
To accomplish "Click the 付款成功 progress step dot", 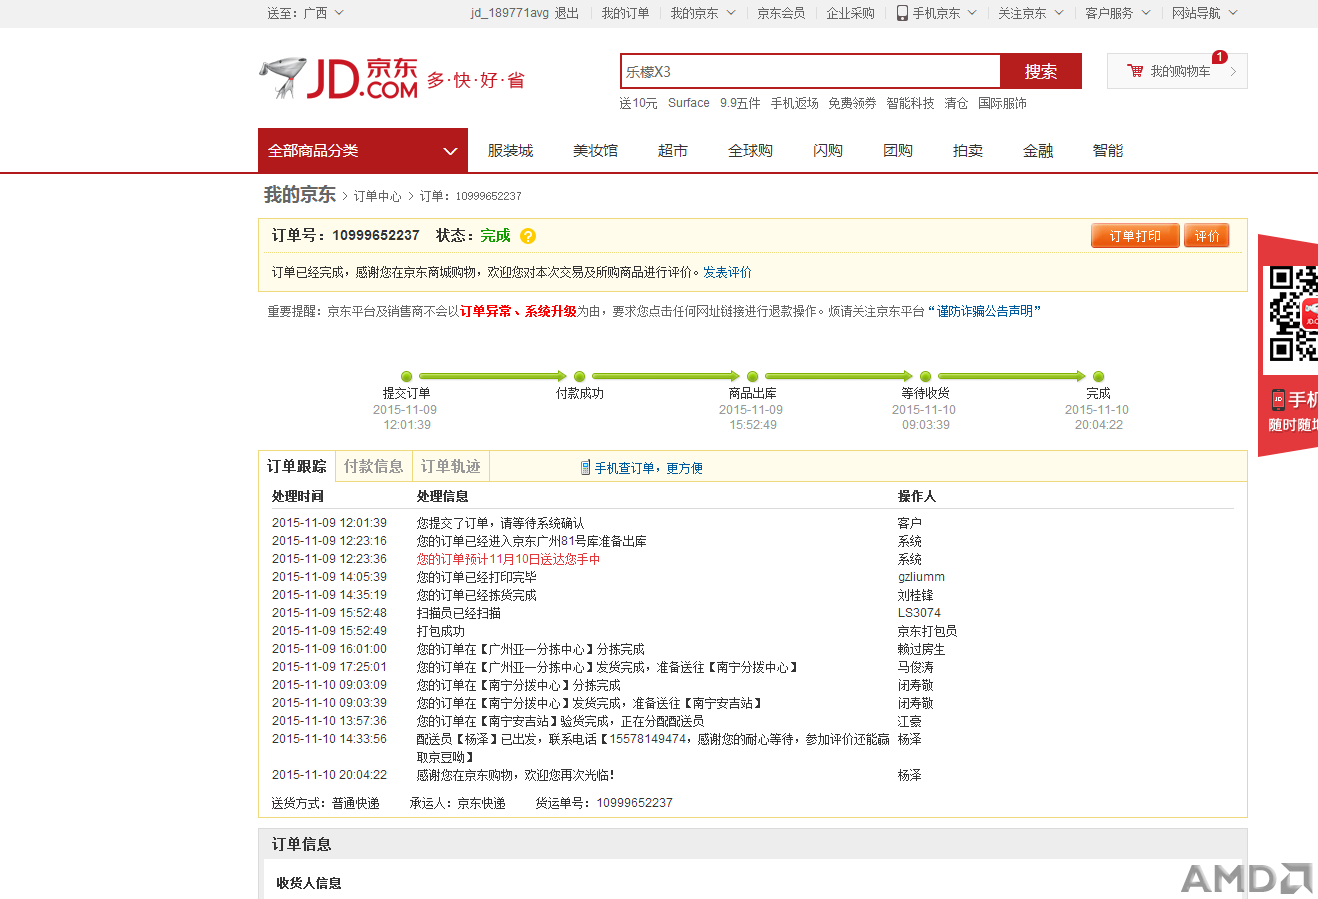I will click(579, 376).
